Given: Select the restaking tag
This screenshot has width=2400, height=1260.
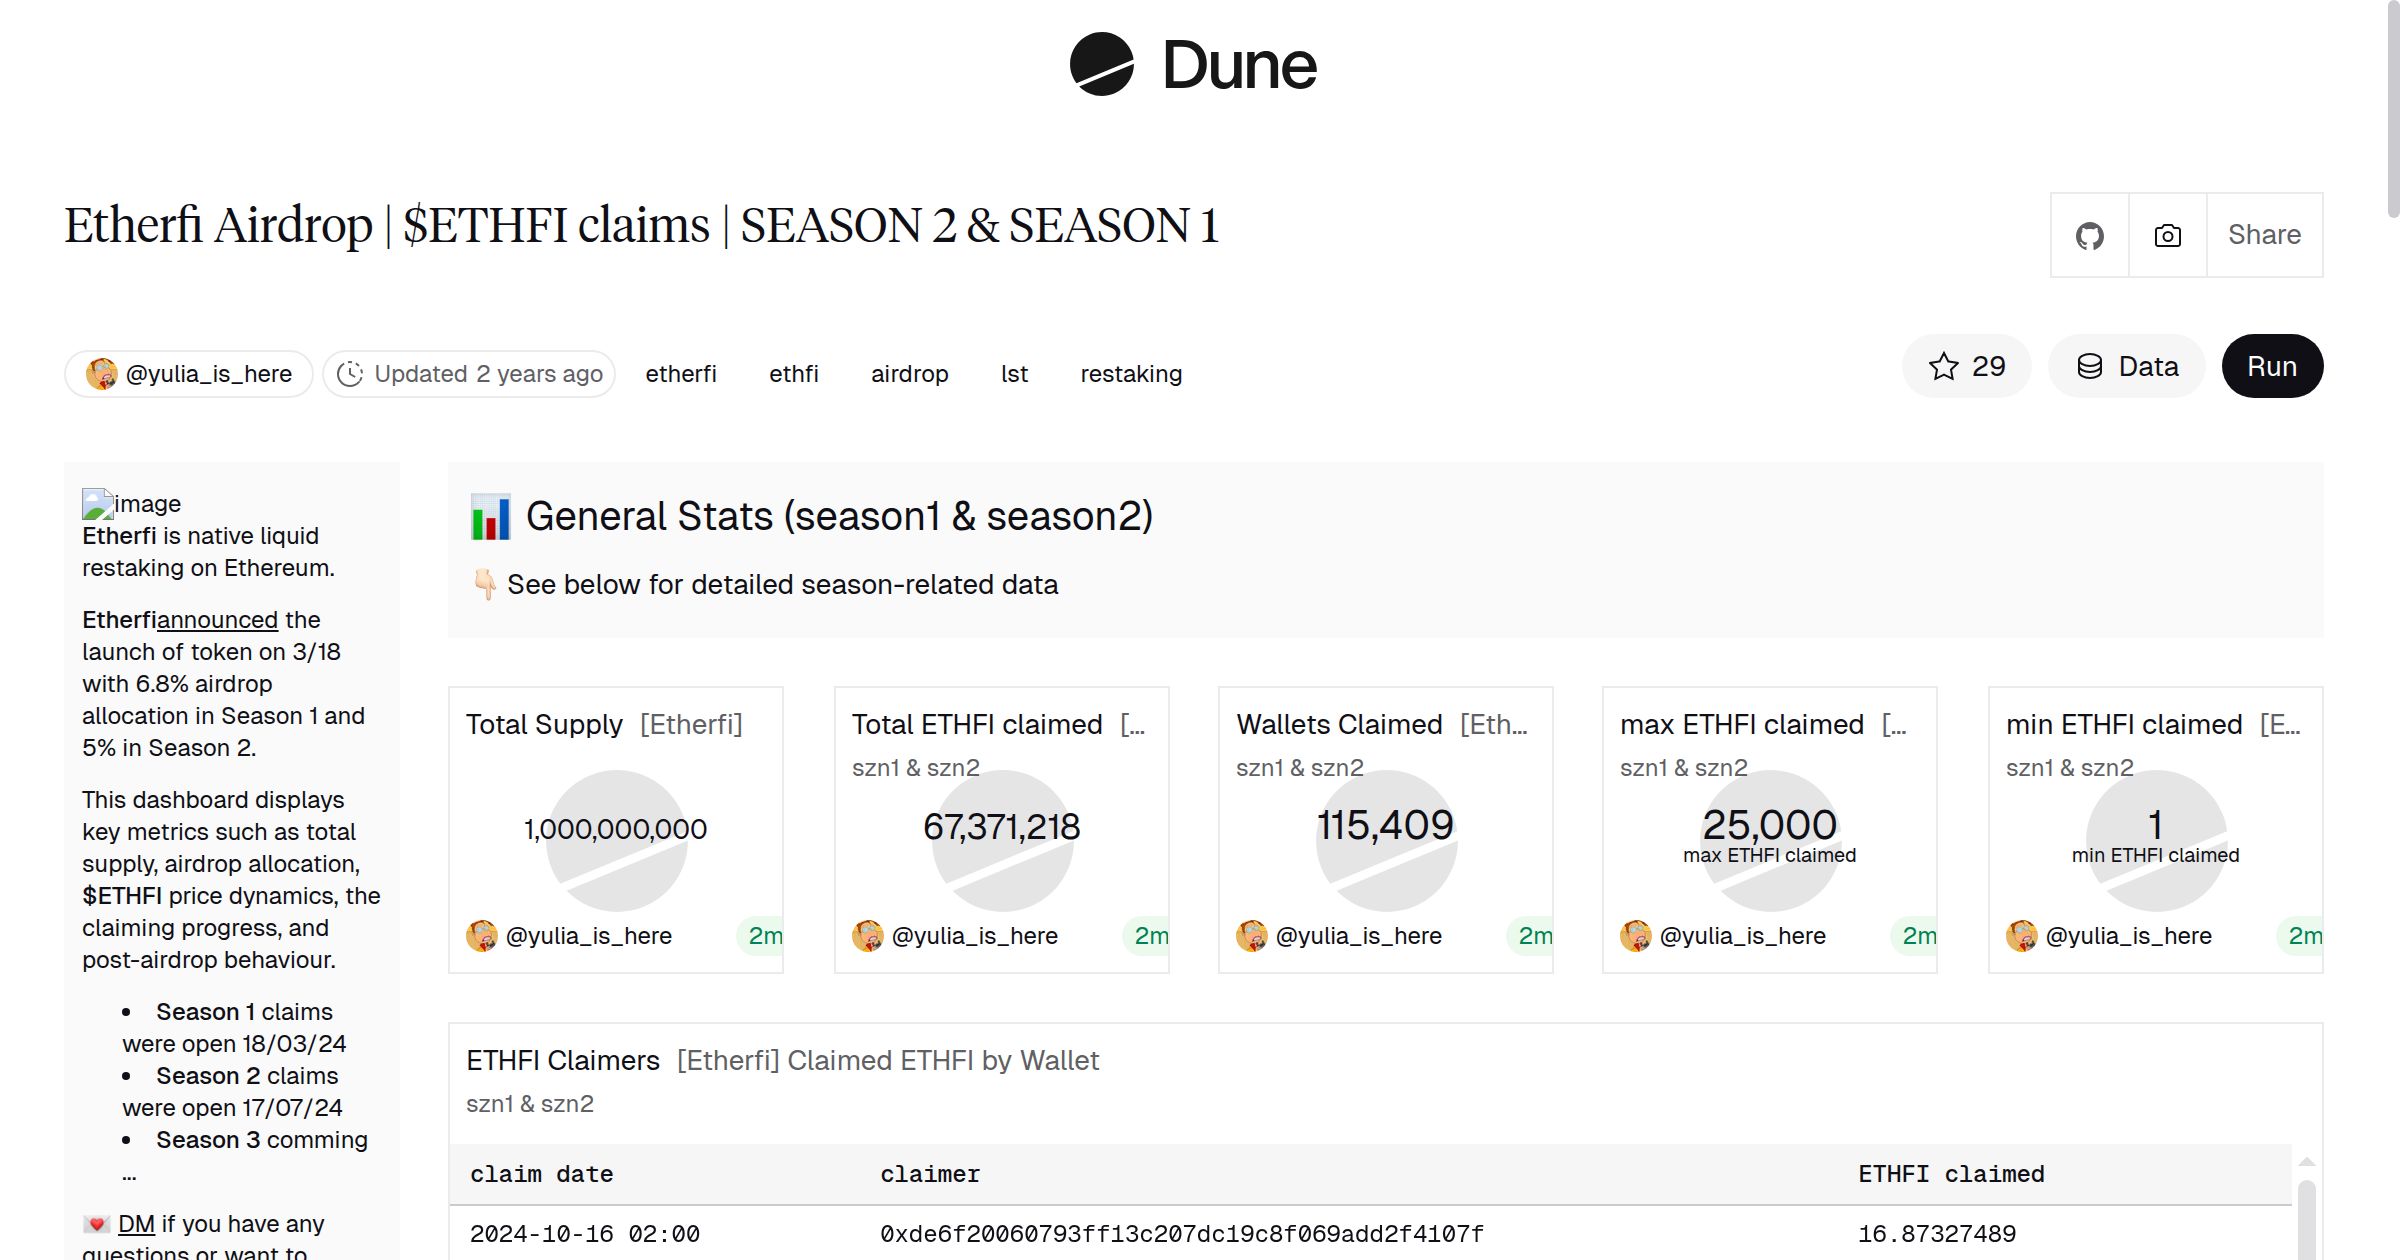Looking at the screenshot, I should point(1130,373).
